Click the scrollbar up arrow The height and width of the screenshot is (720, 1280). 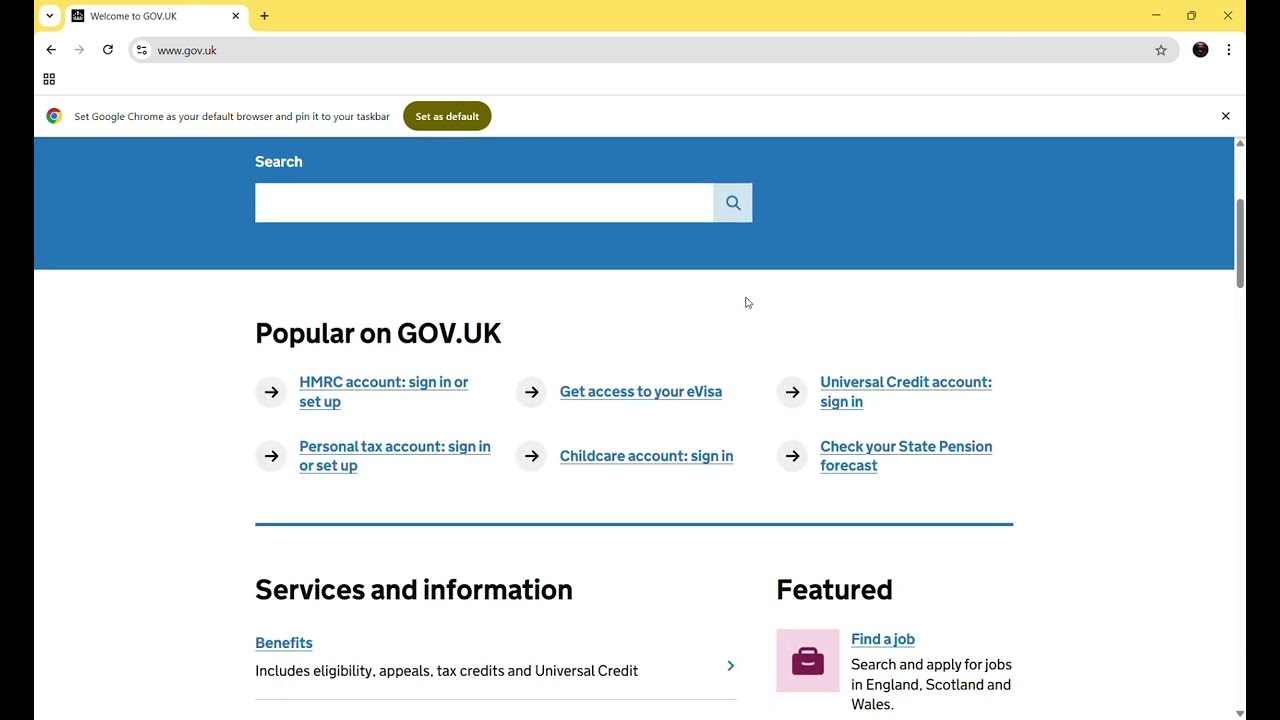tap(1240, 144)
